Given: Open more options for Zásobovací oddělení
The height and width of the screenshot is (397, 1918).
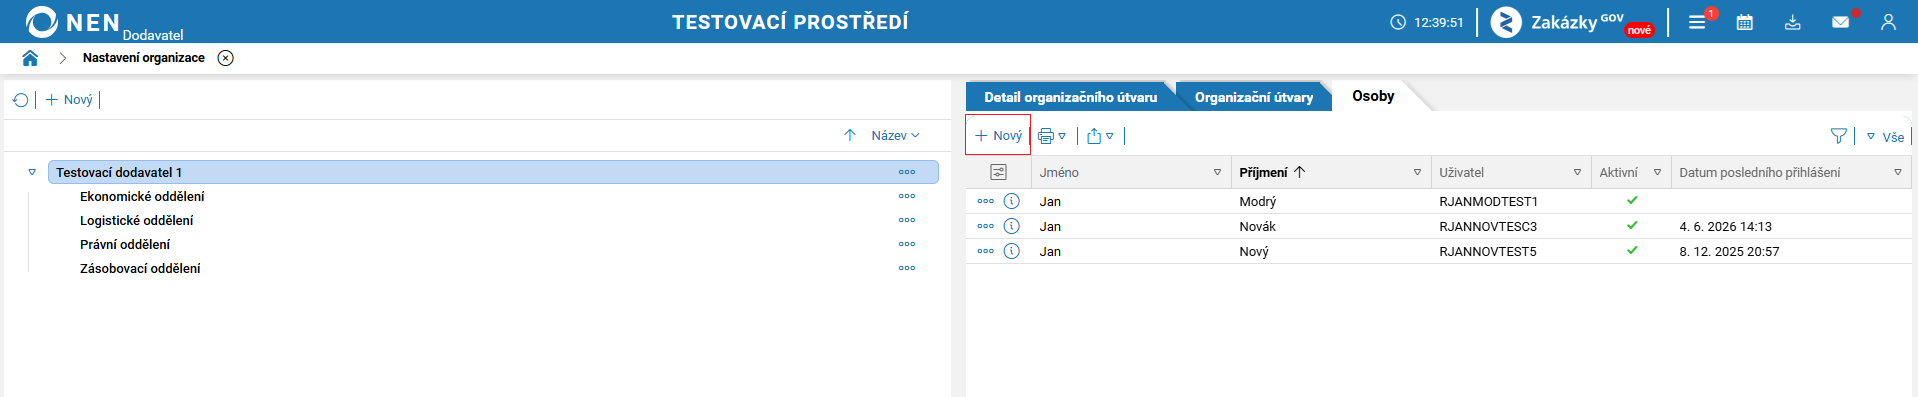Looking at the screenshot, I should pos(907,268).
